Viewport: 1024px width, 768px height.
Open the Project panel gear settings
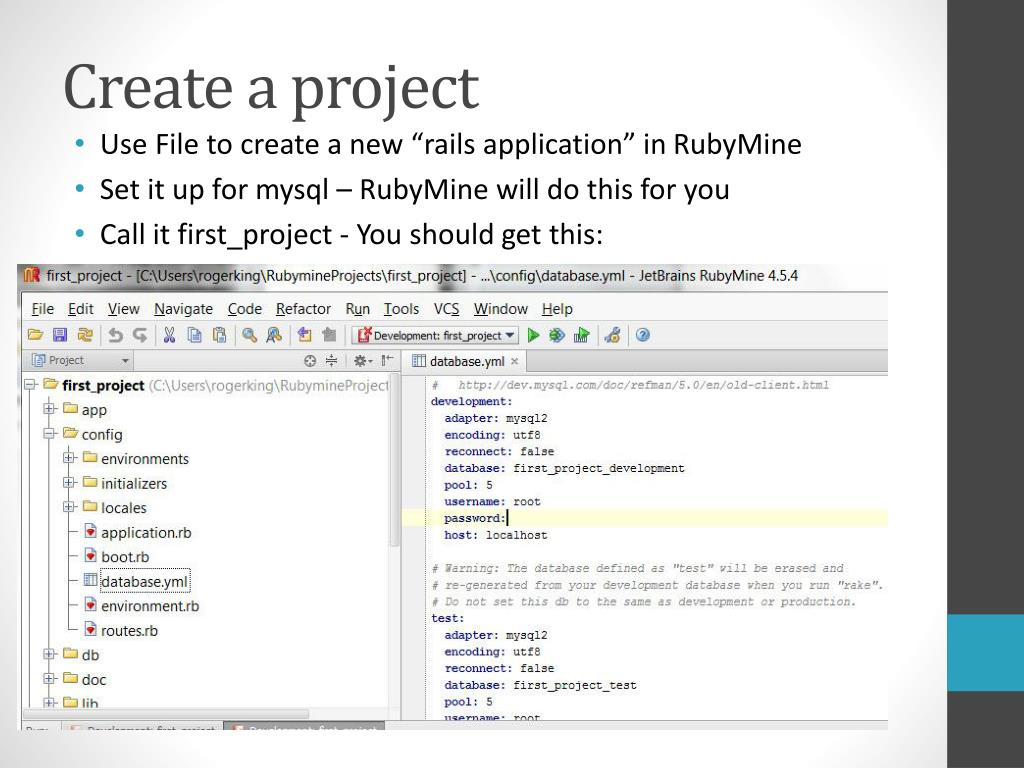tap(361, 360)
